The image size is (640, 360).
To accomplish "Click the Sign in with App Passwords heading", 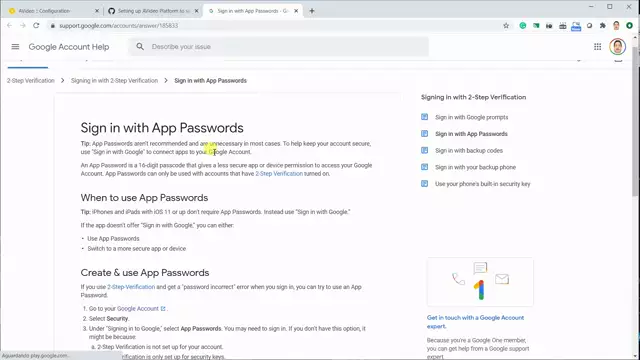I will point(162,128).
